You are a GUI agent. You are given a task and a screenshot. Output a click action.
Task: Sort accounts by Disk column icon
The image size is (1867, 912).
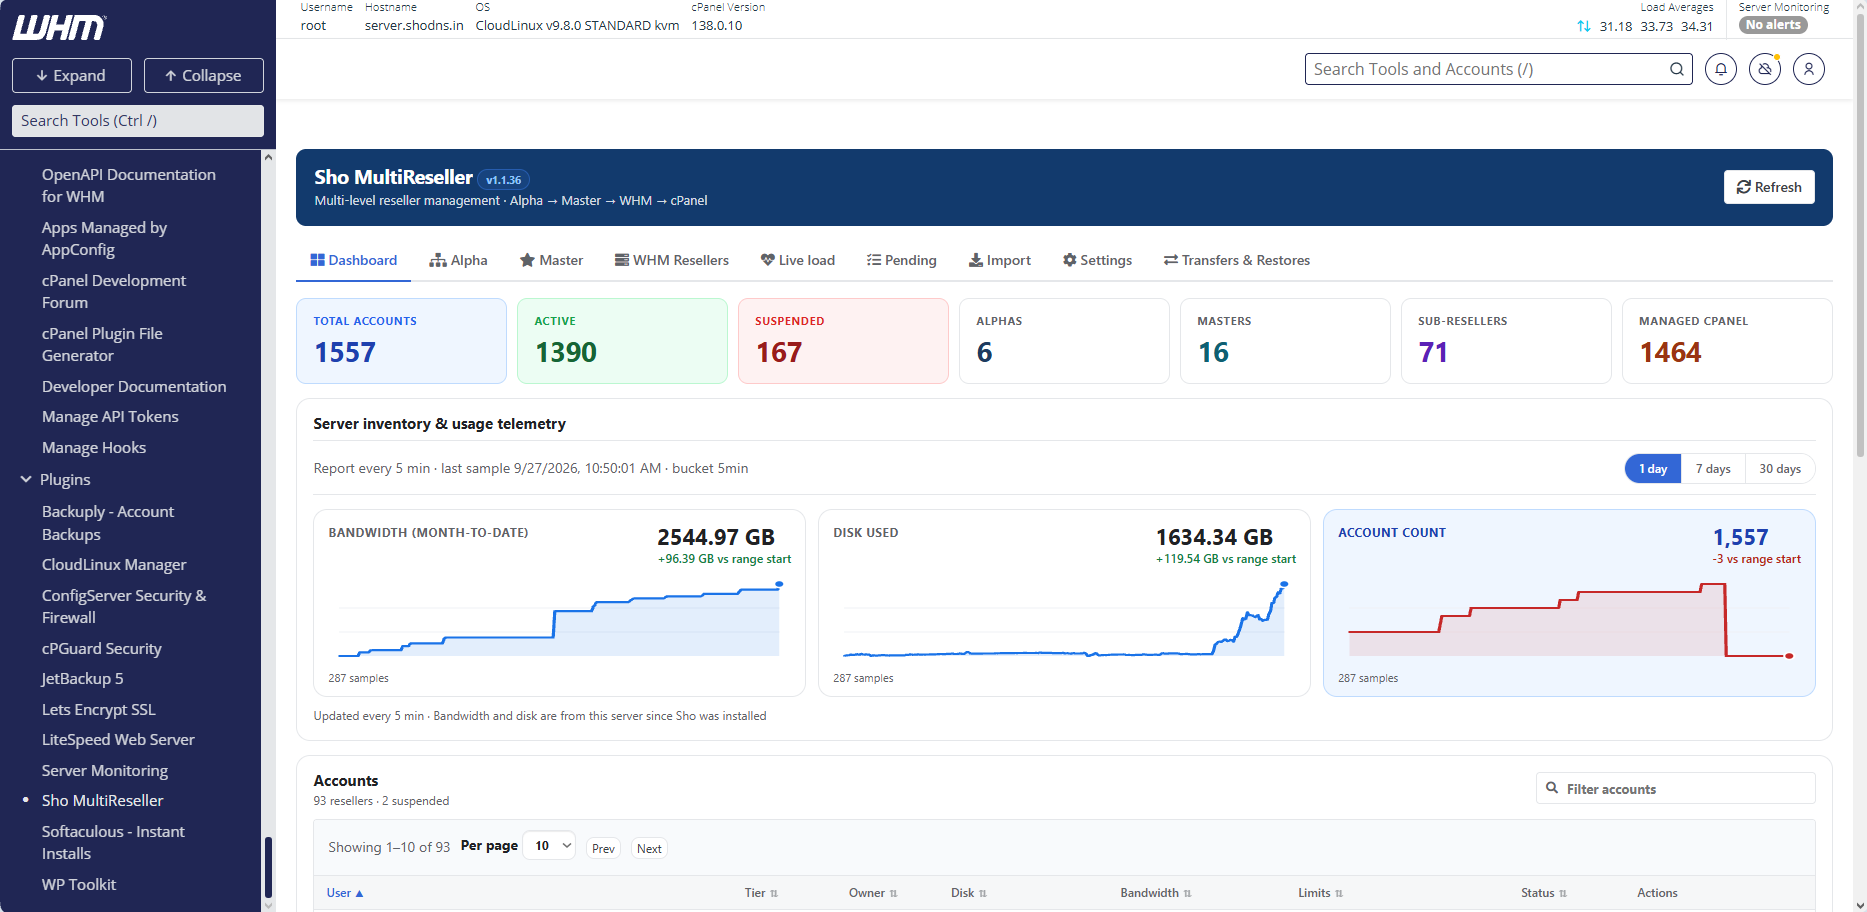[x=982, y=893]
